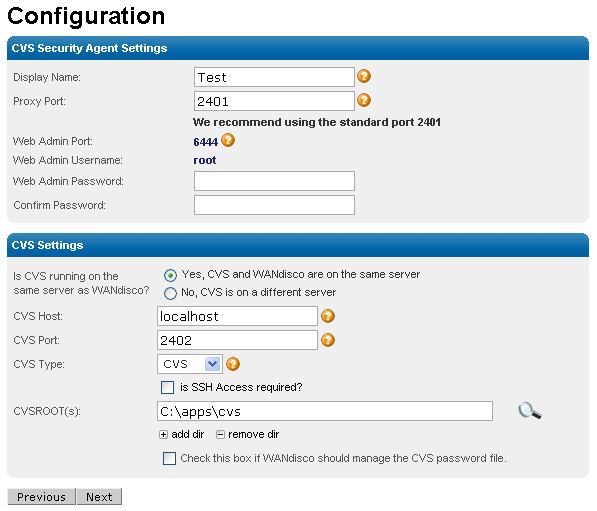This screenshot has height=511, width=597.
Task: Enable the SSH Access required checkbox
Action: (168, 387)
